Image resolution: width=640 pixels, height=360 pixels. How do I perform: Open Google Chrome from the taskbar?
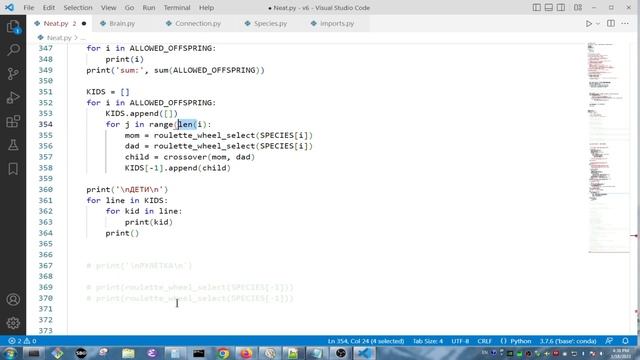(x=223, y=353)
